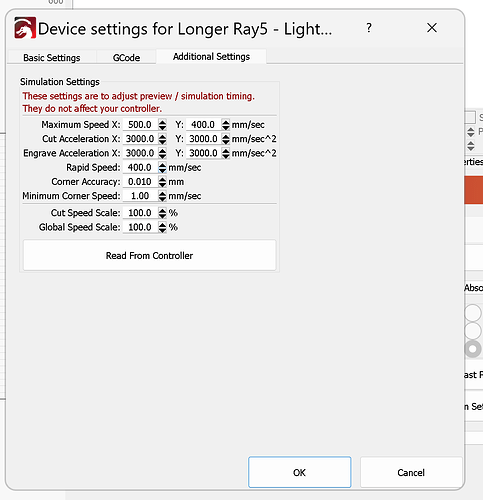Adjust the Cut Speed Scale stepper

click(x=162, y=213)
